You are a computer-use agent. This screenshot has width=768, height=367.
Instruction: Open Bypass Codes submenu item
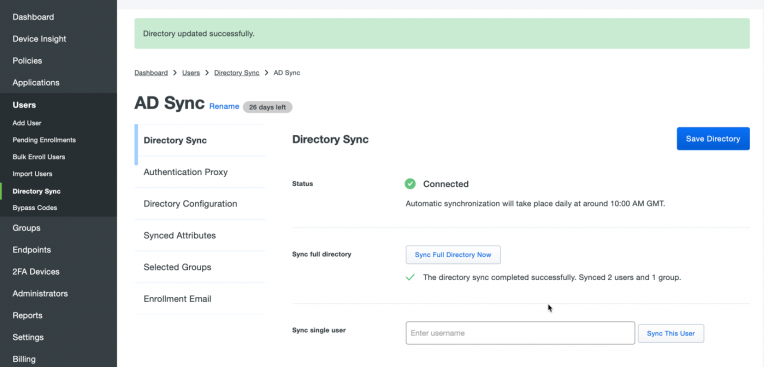pos(35,207)
